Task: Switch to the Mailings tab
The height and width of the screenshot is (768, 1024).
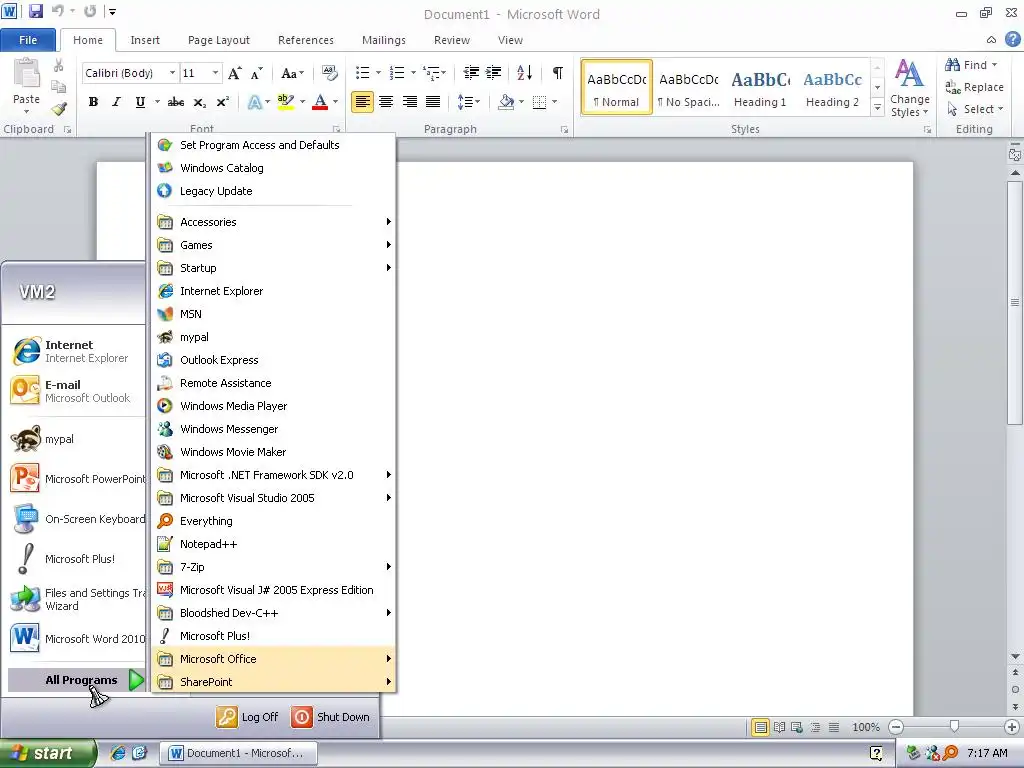Action: (384, 40)
